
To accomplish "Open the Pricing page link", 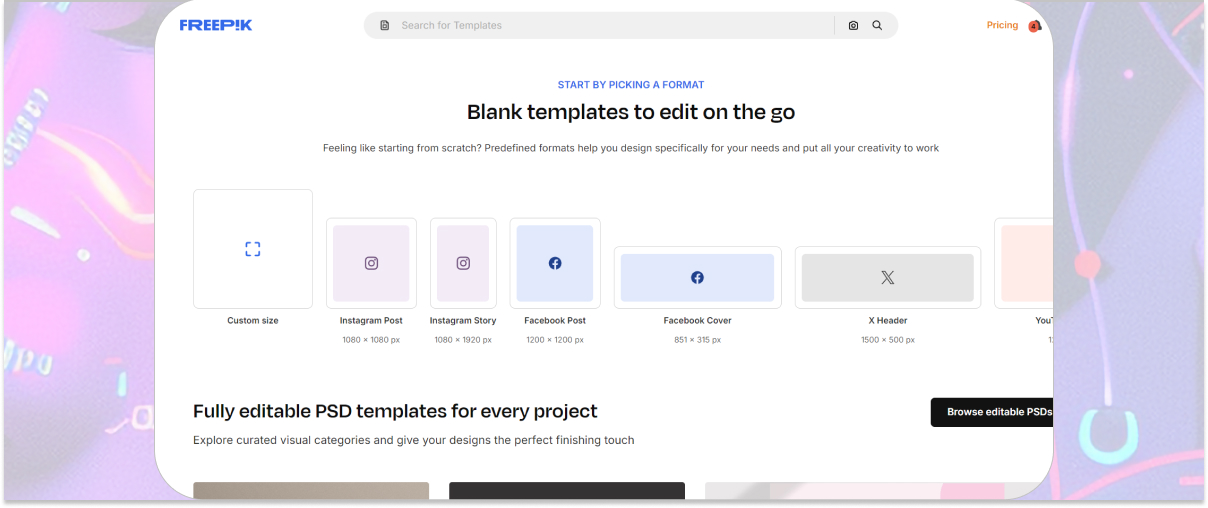I will (1002, 25).
